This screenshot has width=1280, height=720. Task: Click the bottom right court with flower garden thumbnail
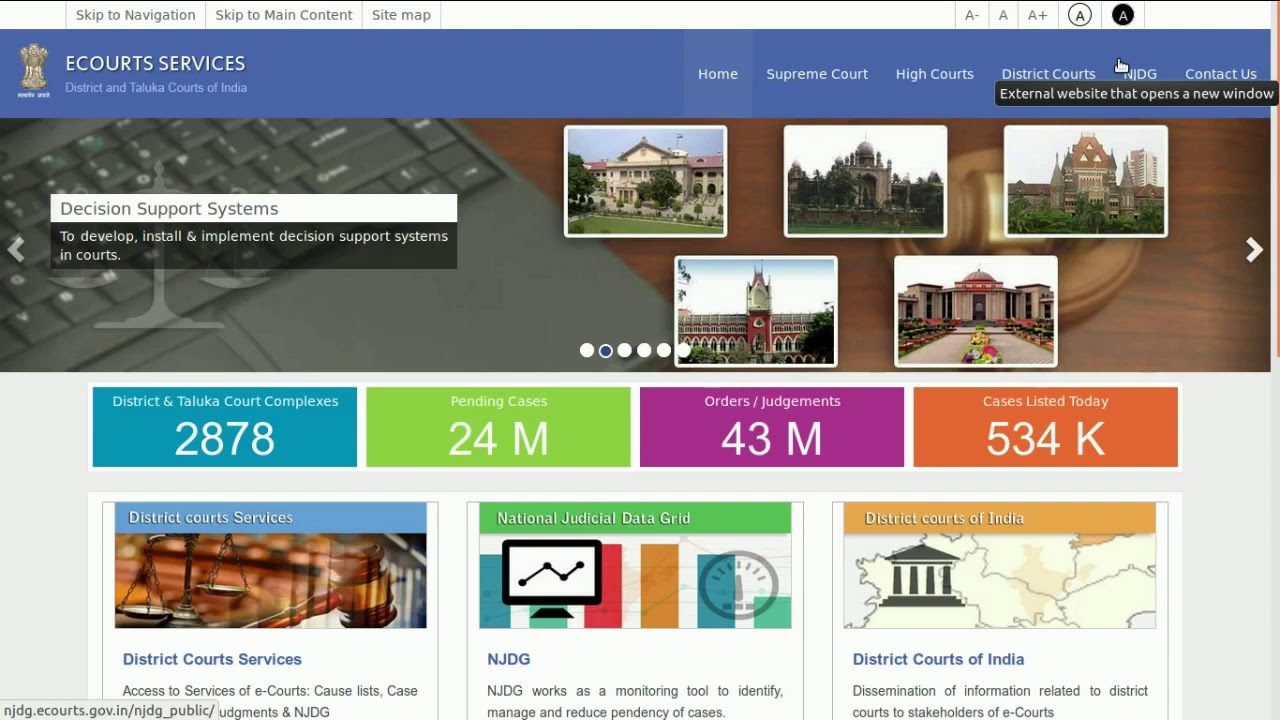(975, 311)
